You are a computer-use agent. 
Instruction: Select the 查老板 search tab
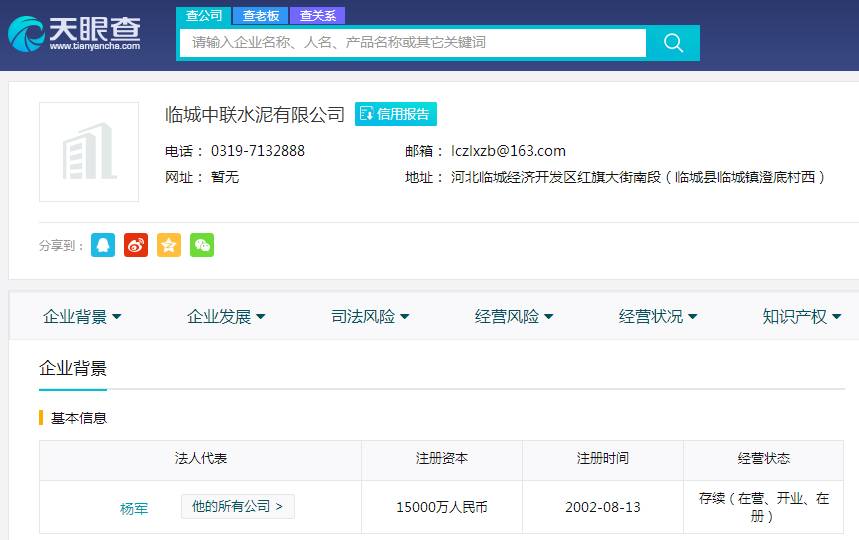(x=261, y=15)
